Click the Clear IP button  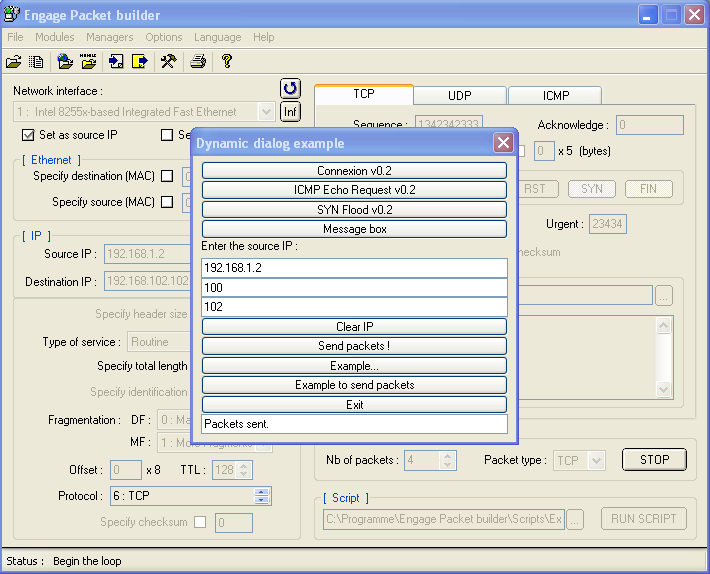(354, 326)
